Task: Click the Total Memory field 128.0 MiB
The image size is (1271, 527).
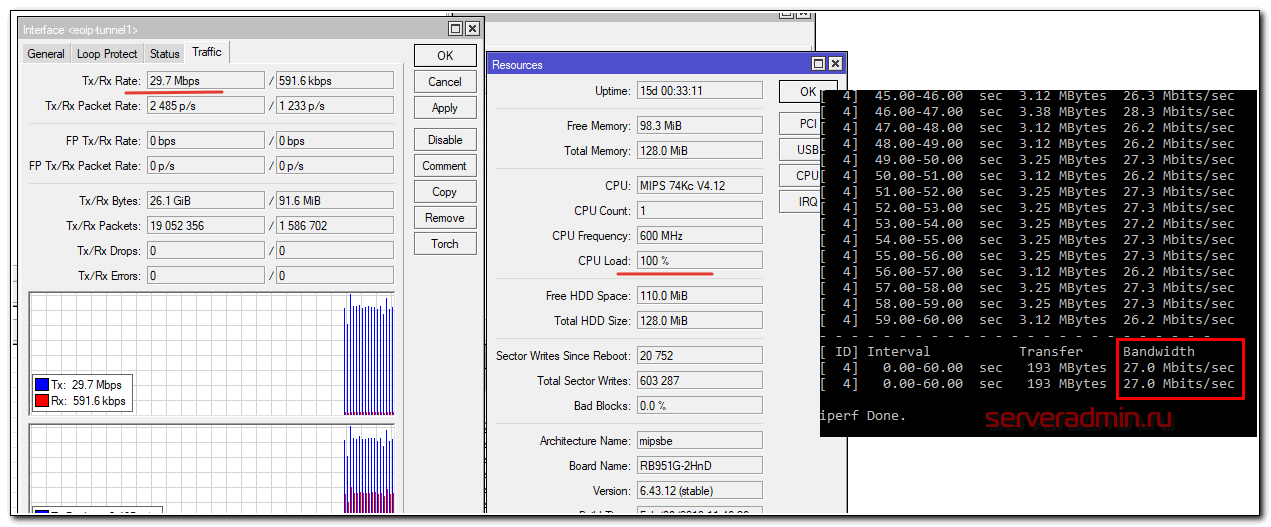Action: click(x=699, y=151)
